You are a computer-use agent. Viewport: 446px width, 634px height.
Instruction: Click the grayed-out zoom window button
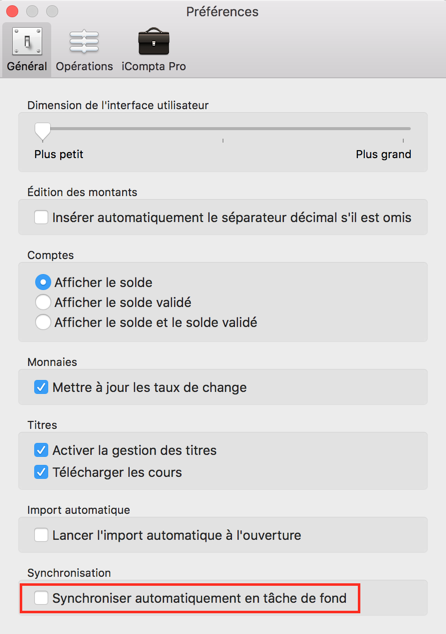point(52,11)
